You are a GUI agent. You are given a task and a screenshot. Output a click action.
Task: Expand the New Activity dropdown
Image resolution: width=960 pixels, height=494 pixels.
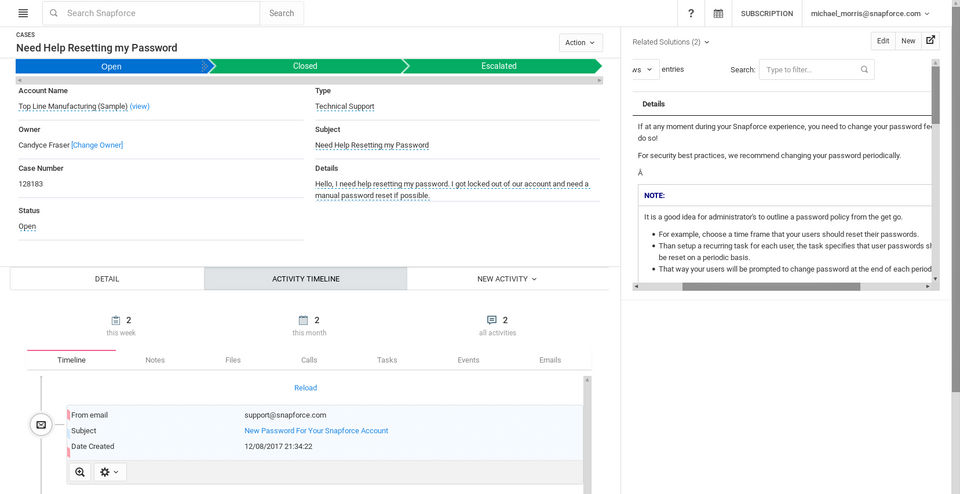coord(507,279)
